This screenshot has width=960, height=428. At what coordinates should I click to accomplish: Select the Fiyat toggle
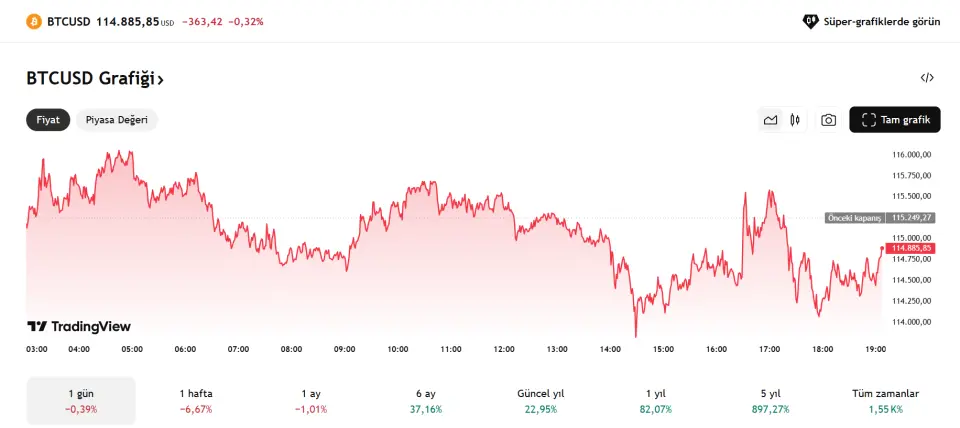point(48,120)
